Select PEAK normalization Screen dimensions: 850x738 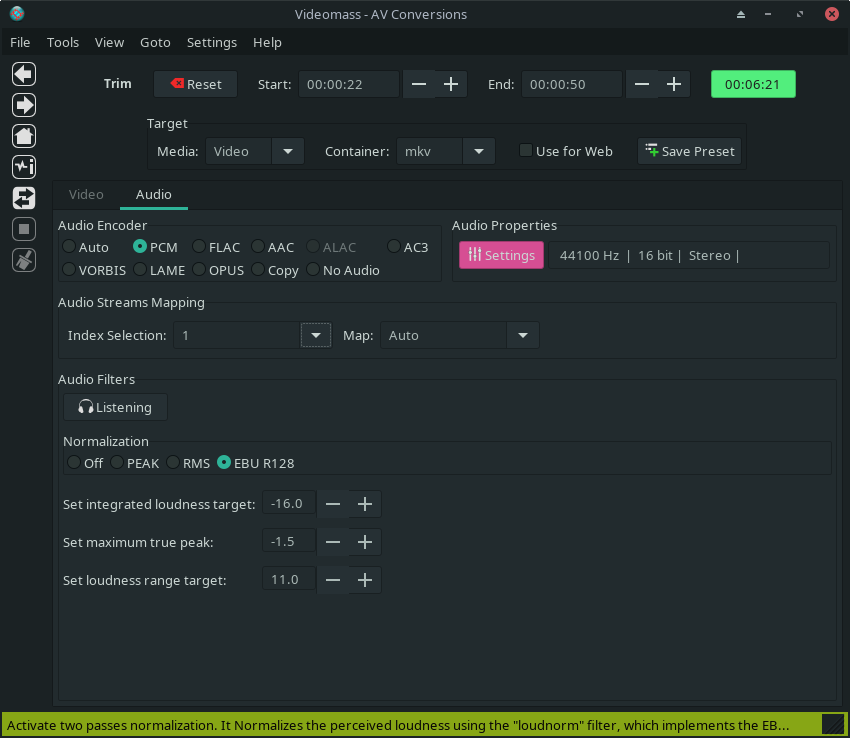[135, 463]
